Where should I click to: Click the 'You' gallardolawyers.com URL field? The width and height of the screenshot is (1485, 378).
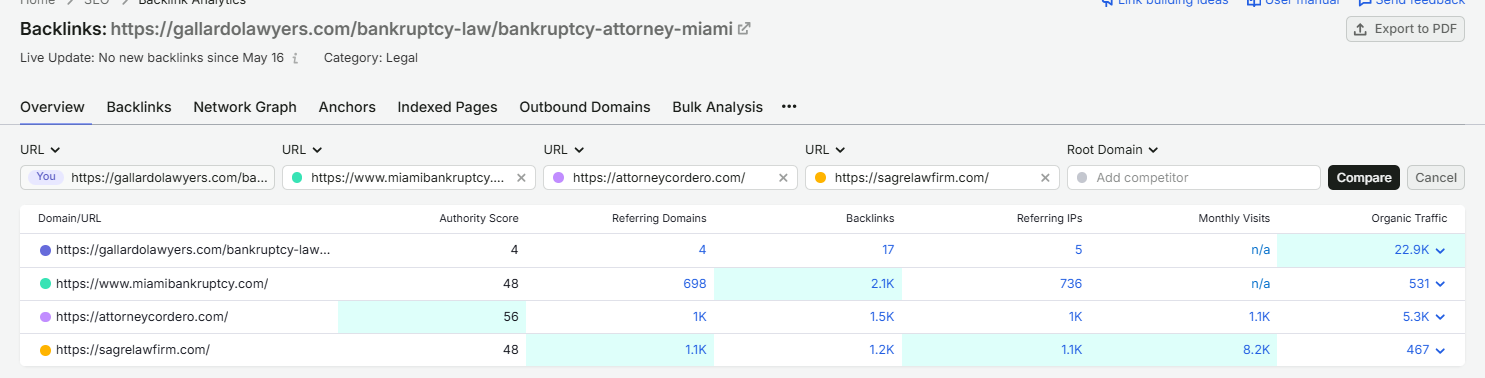point(147,178)
